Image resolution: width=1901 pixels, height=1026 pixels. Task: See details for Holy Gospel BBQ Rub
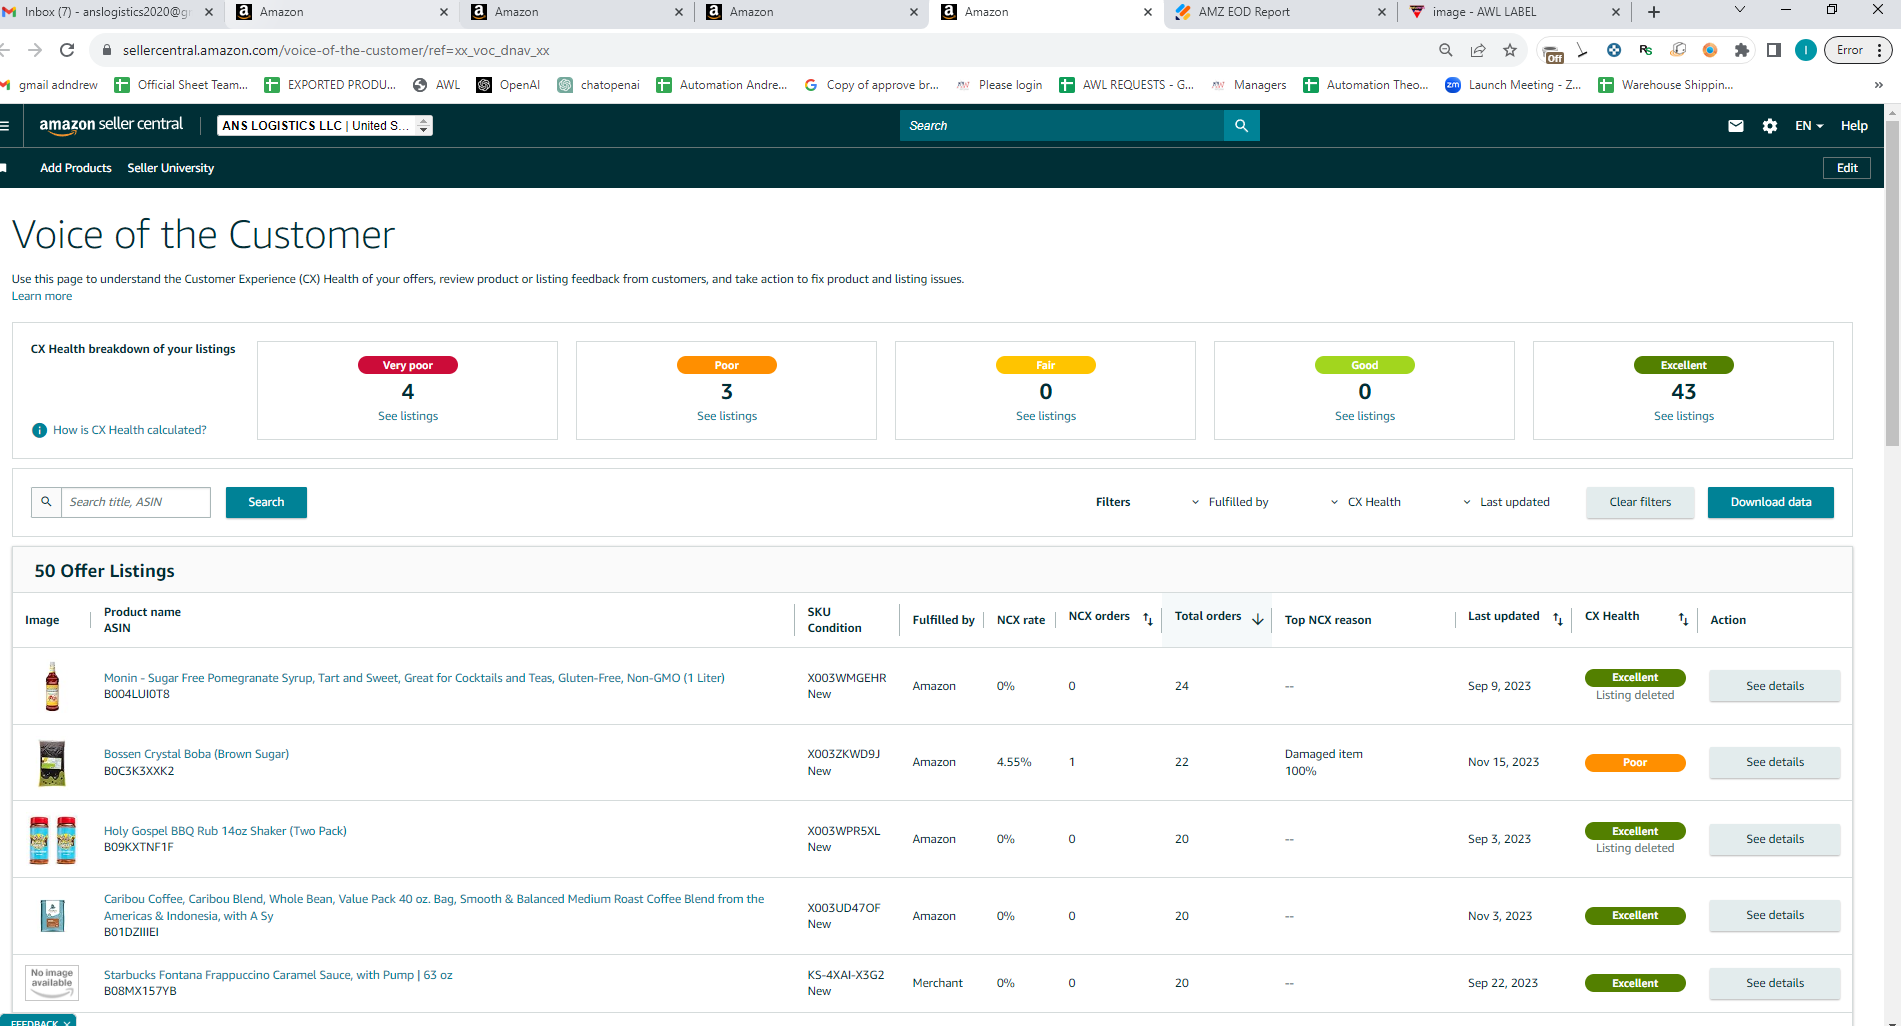[x=1775, y=839]
